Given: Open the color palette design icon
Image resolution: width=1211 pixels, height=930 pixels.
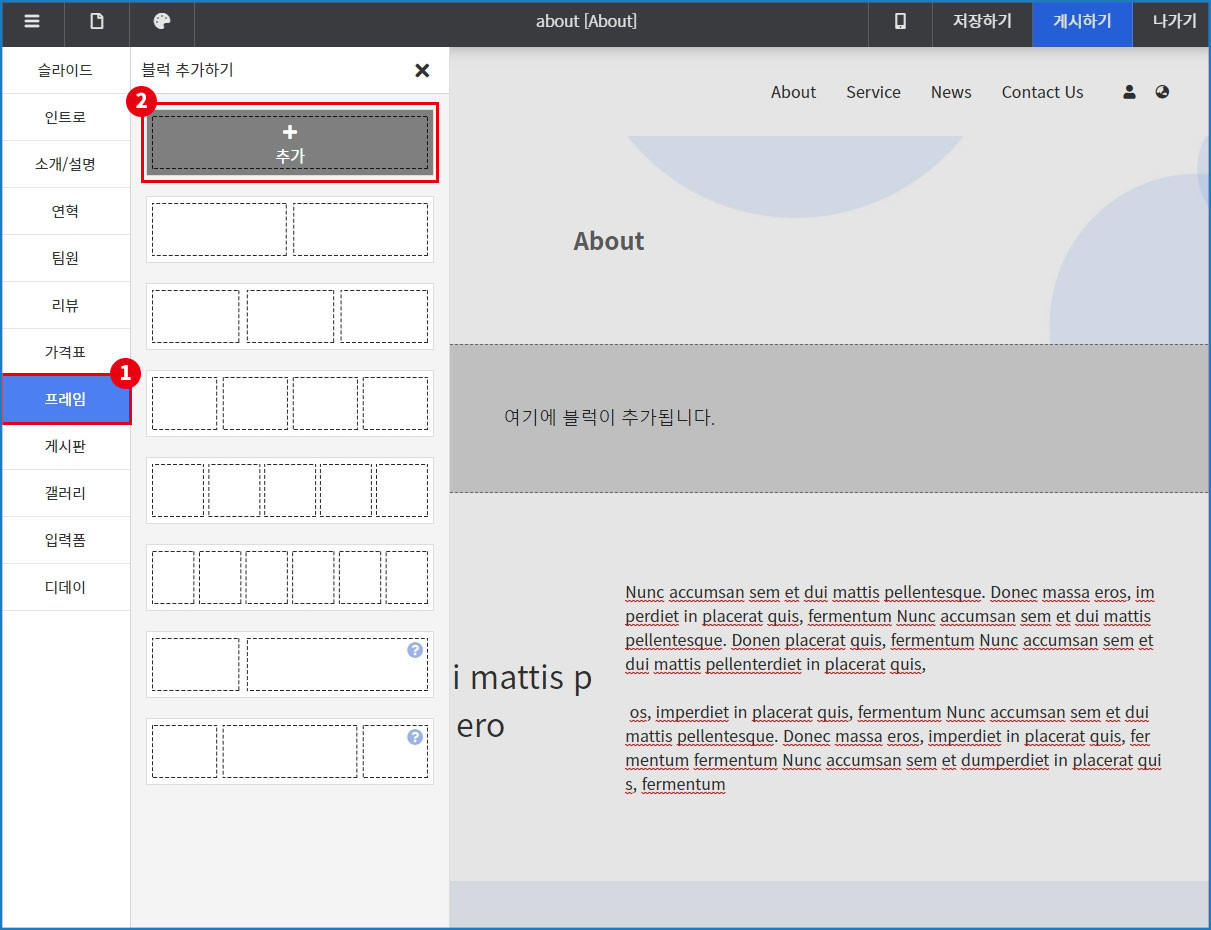Looking at the screenshot, I should click(x=162, y=22).
